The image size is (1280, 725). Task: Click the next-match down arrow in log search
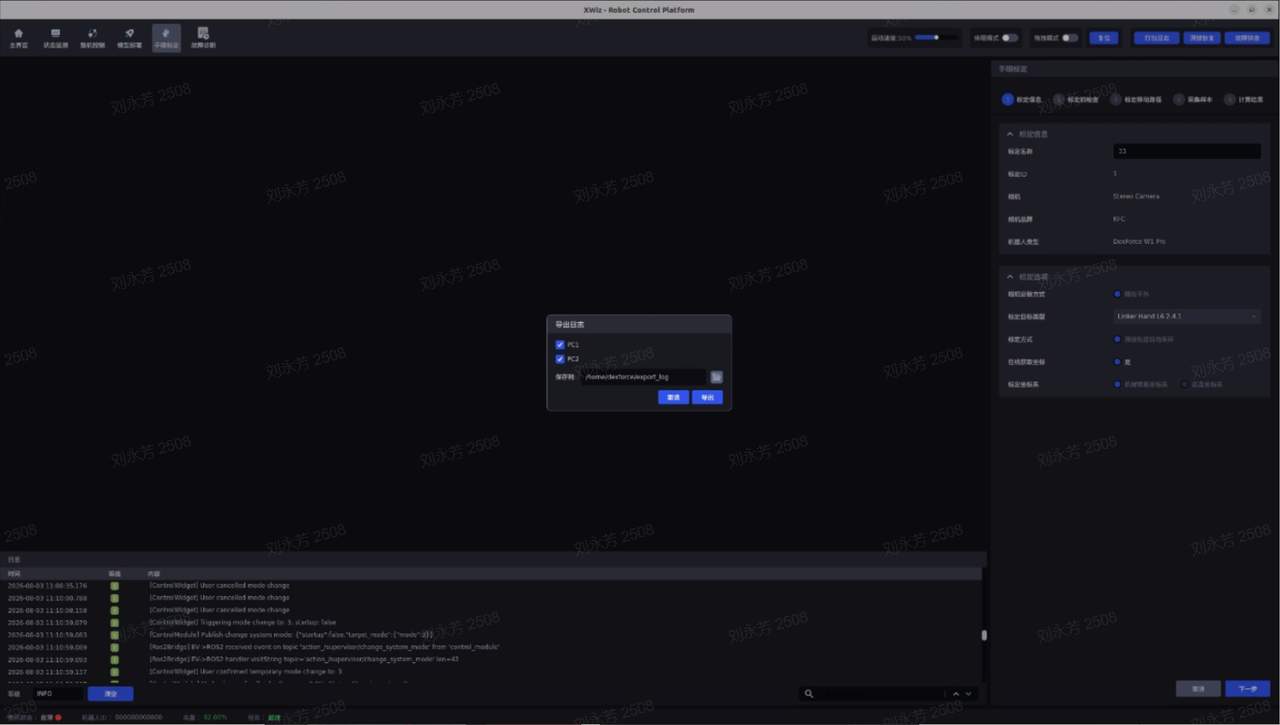coord(968,694)
